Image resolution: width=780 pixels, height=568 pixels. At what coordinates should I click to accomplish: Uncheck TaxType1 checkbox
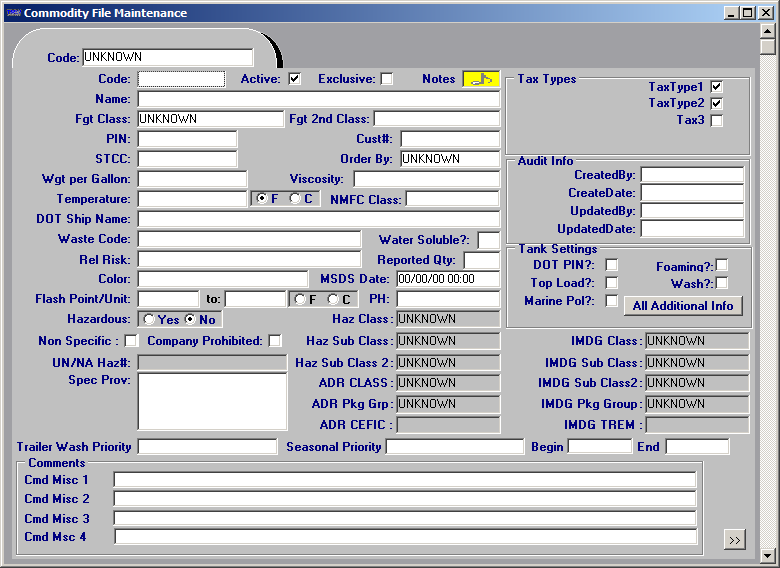[x=716, y=87]
